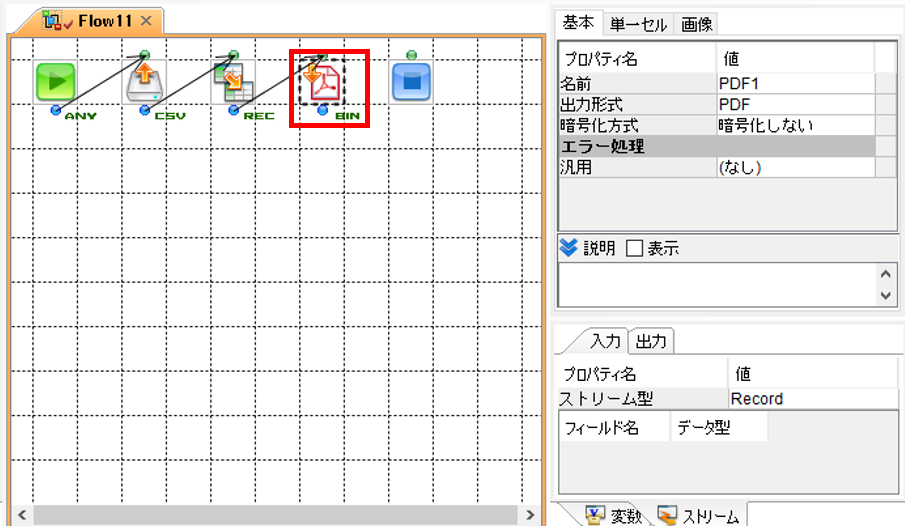Click the 説明 text area
This screenshot has width=905, height=526.
pos(716,285)
